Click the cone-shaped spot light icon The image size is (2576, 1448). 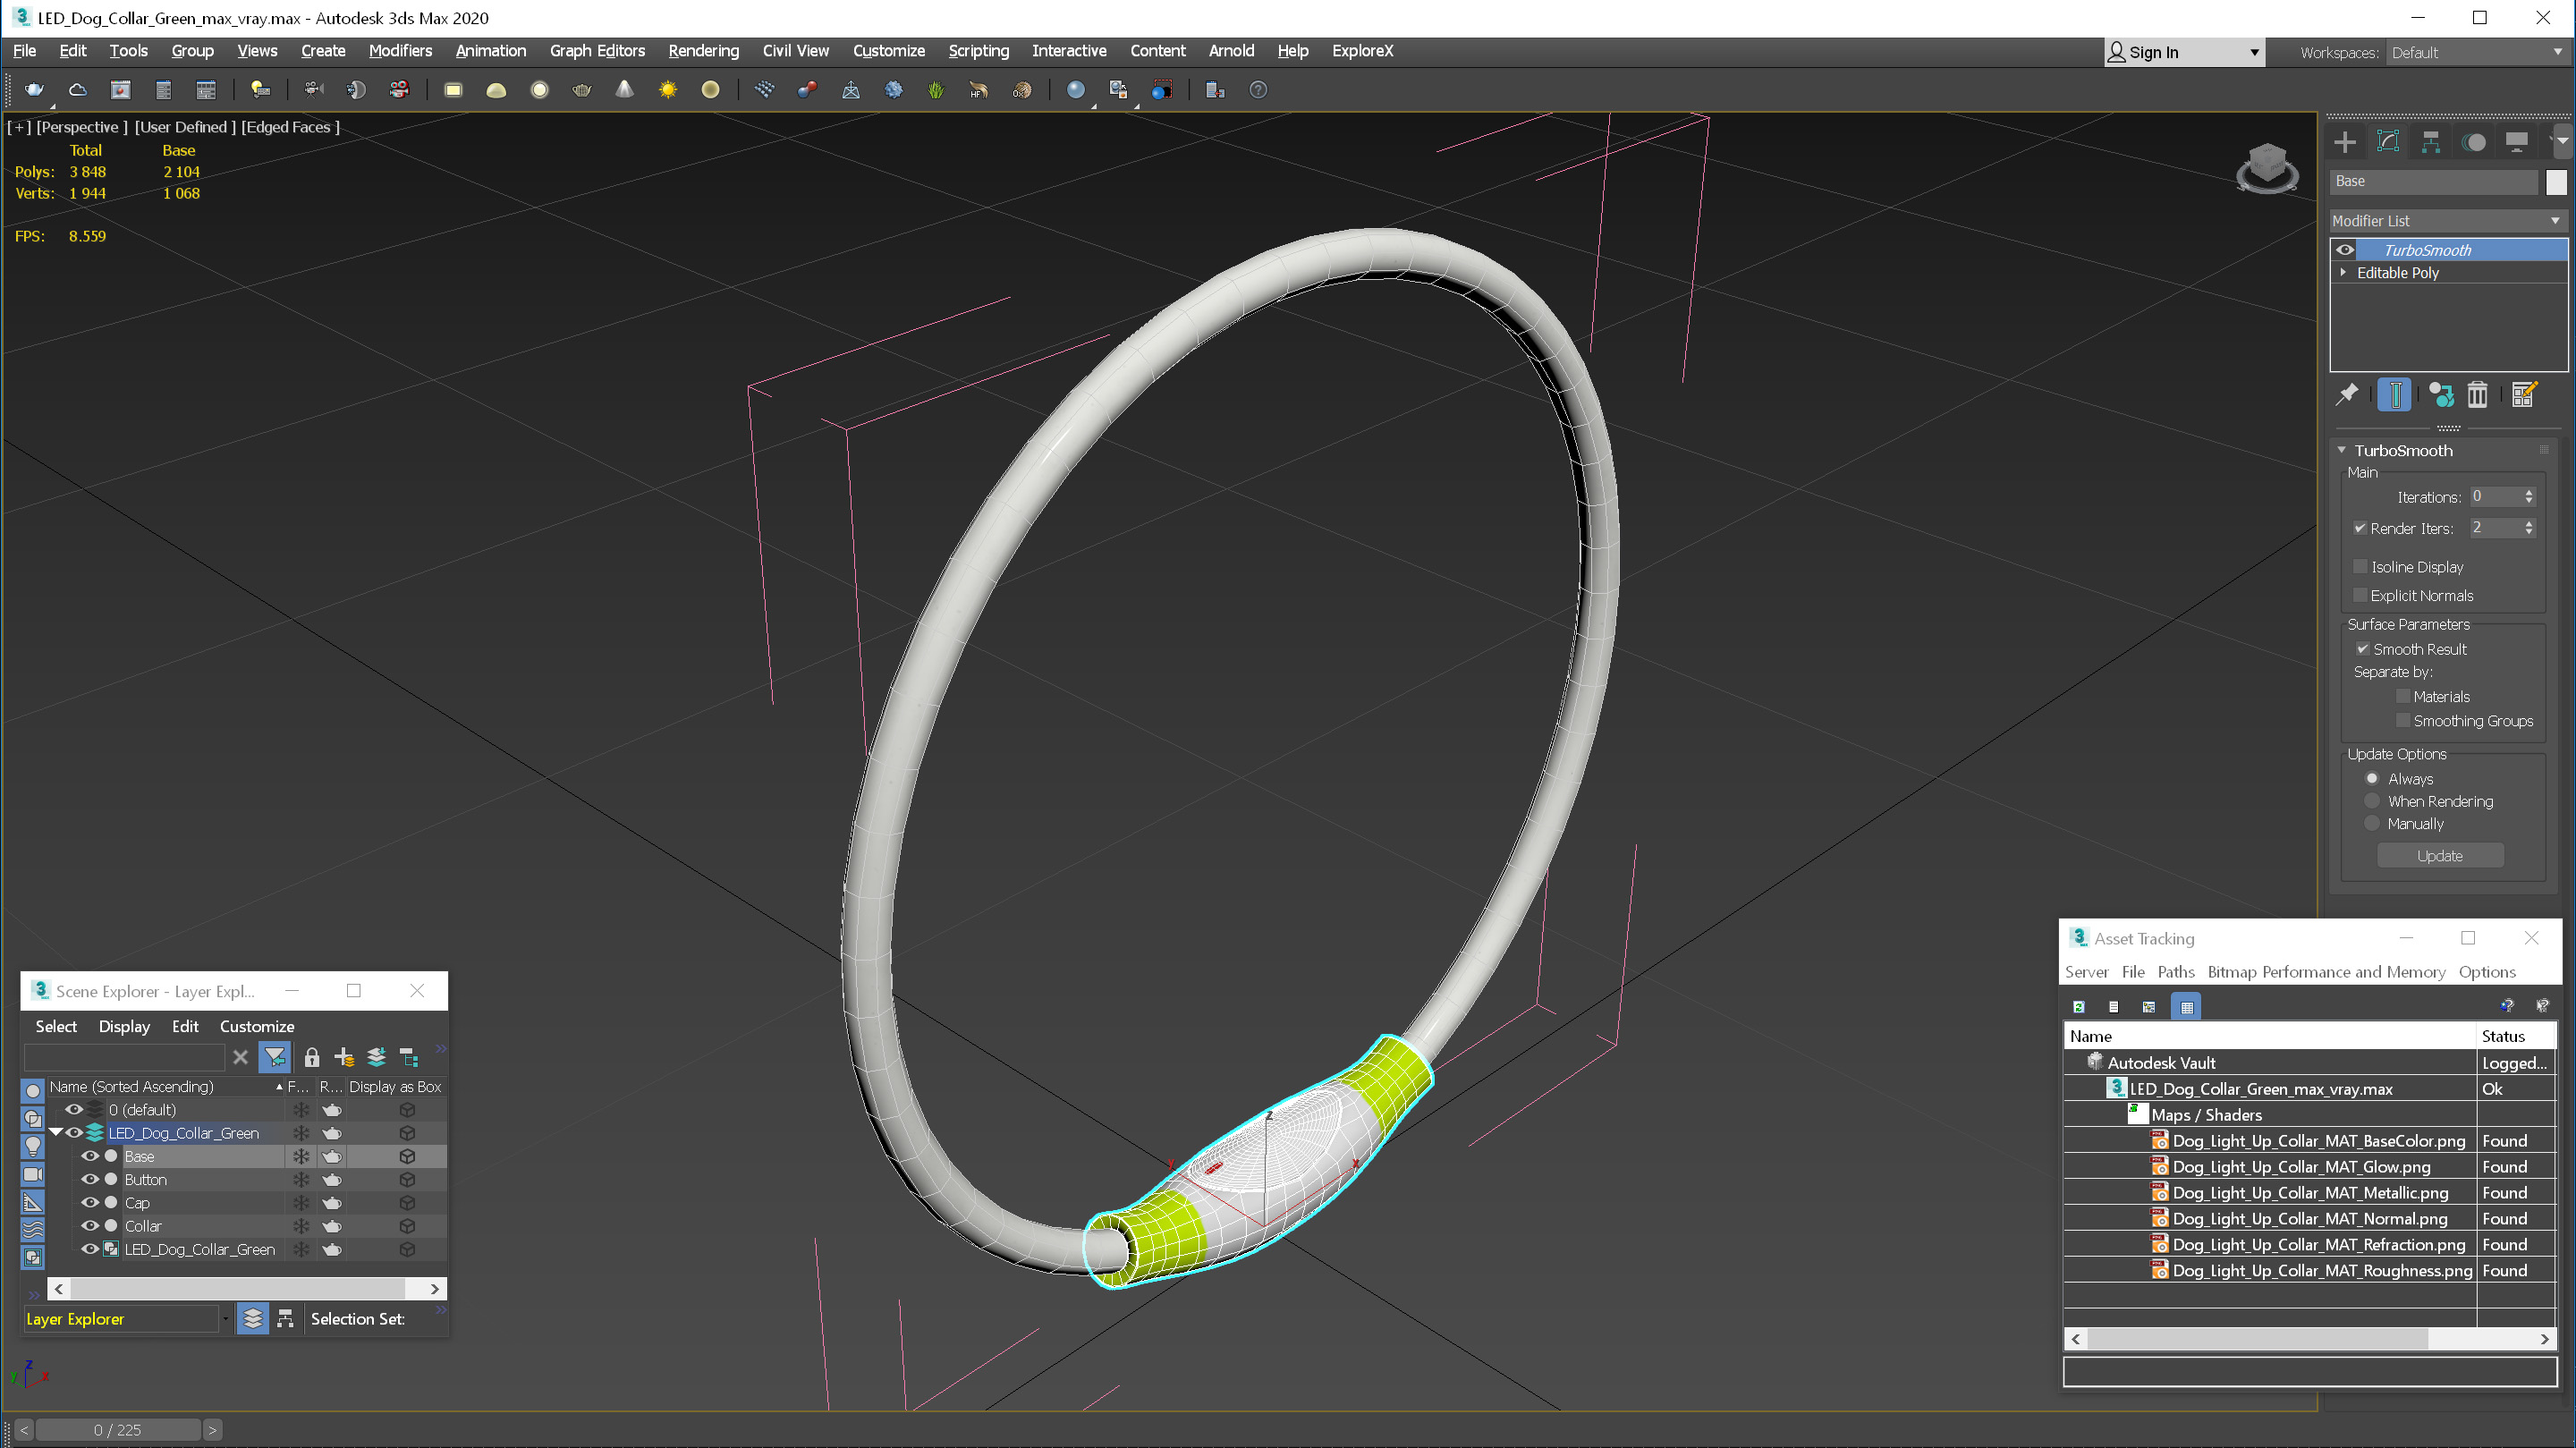[625, 90]
